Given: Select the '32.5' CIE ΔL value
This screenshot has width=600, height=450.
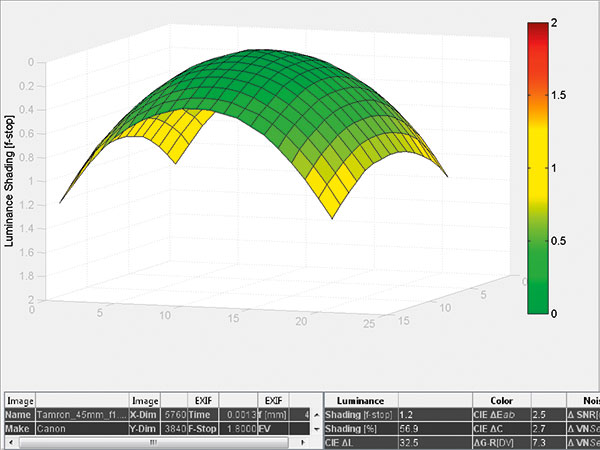Looking at the screenshot, I should [435, 443].
